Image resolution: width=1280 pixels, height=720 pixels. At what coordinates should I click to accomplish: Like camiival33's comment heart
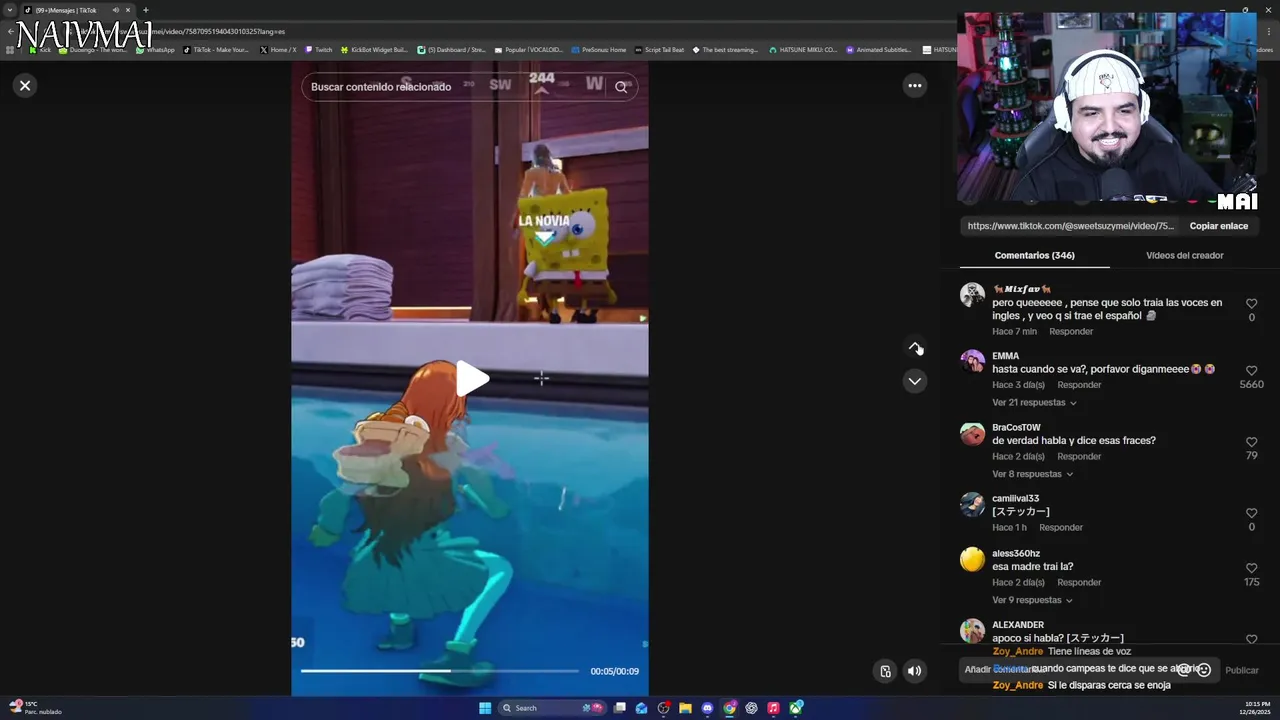click(1251, 513)
